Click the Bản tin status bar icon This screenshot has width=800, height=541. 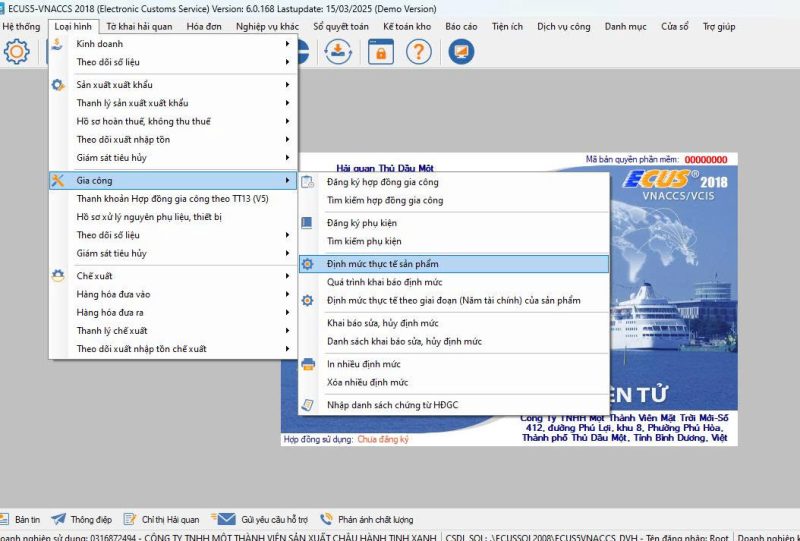tap(4, 519)
